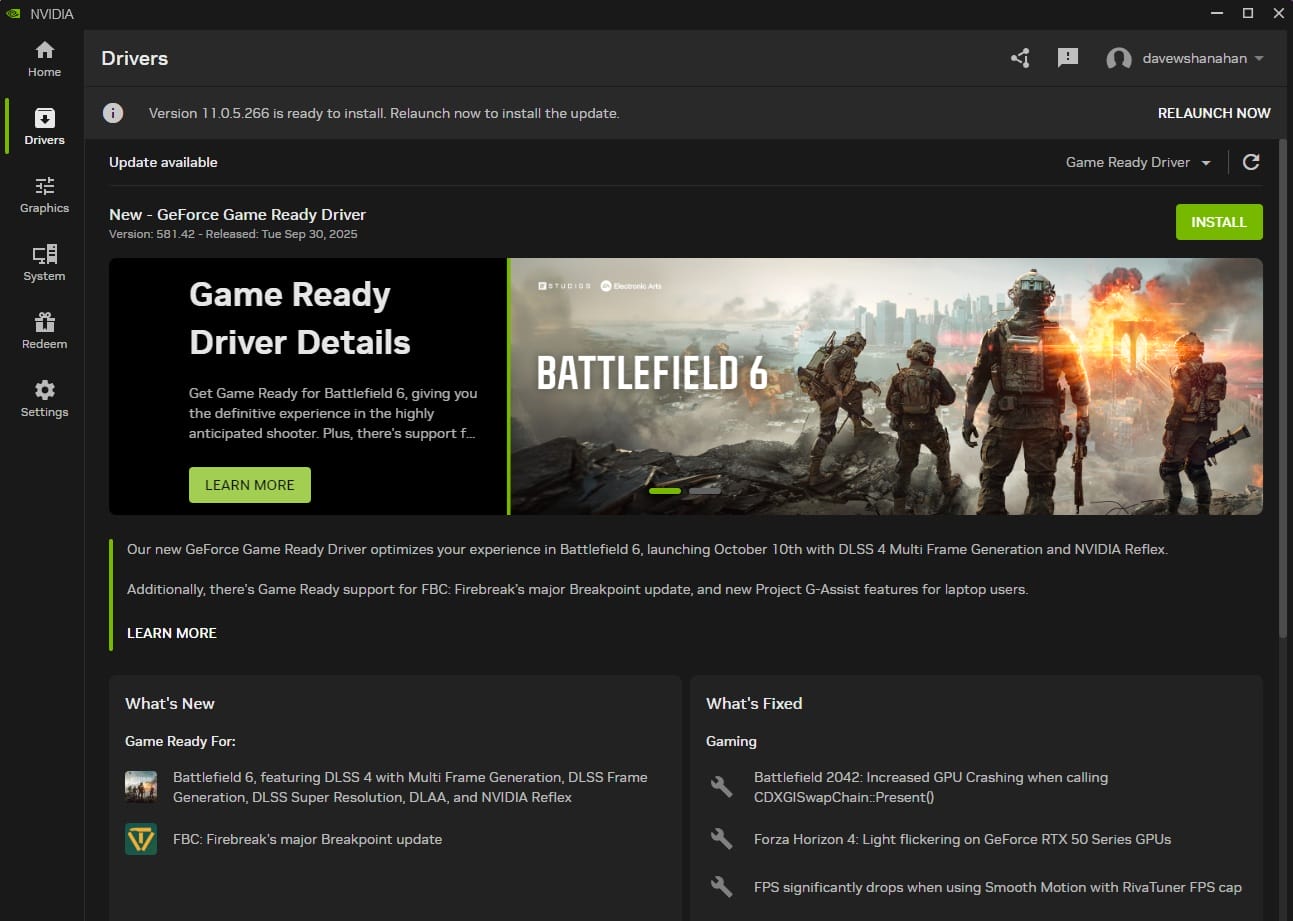This screenshot has width=1293, height=921.
Task: Open the Redeem section in the sidebar
Action: click(x=43, y=330)
